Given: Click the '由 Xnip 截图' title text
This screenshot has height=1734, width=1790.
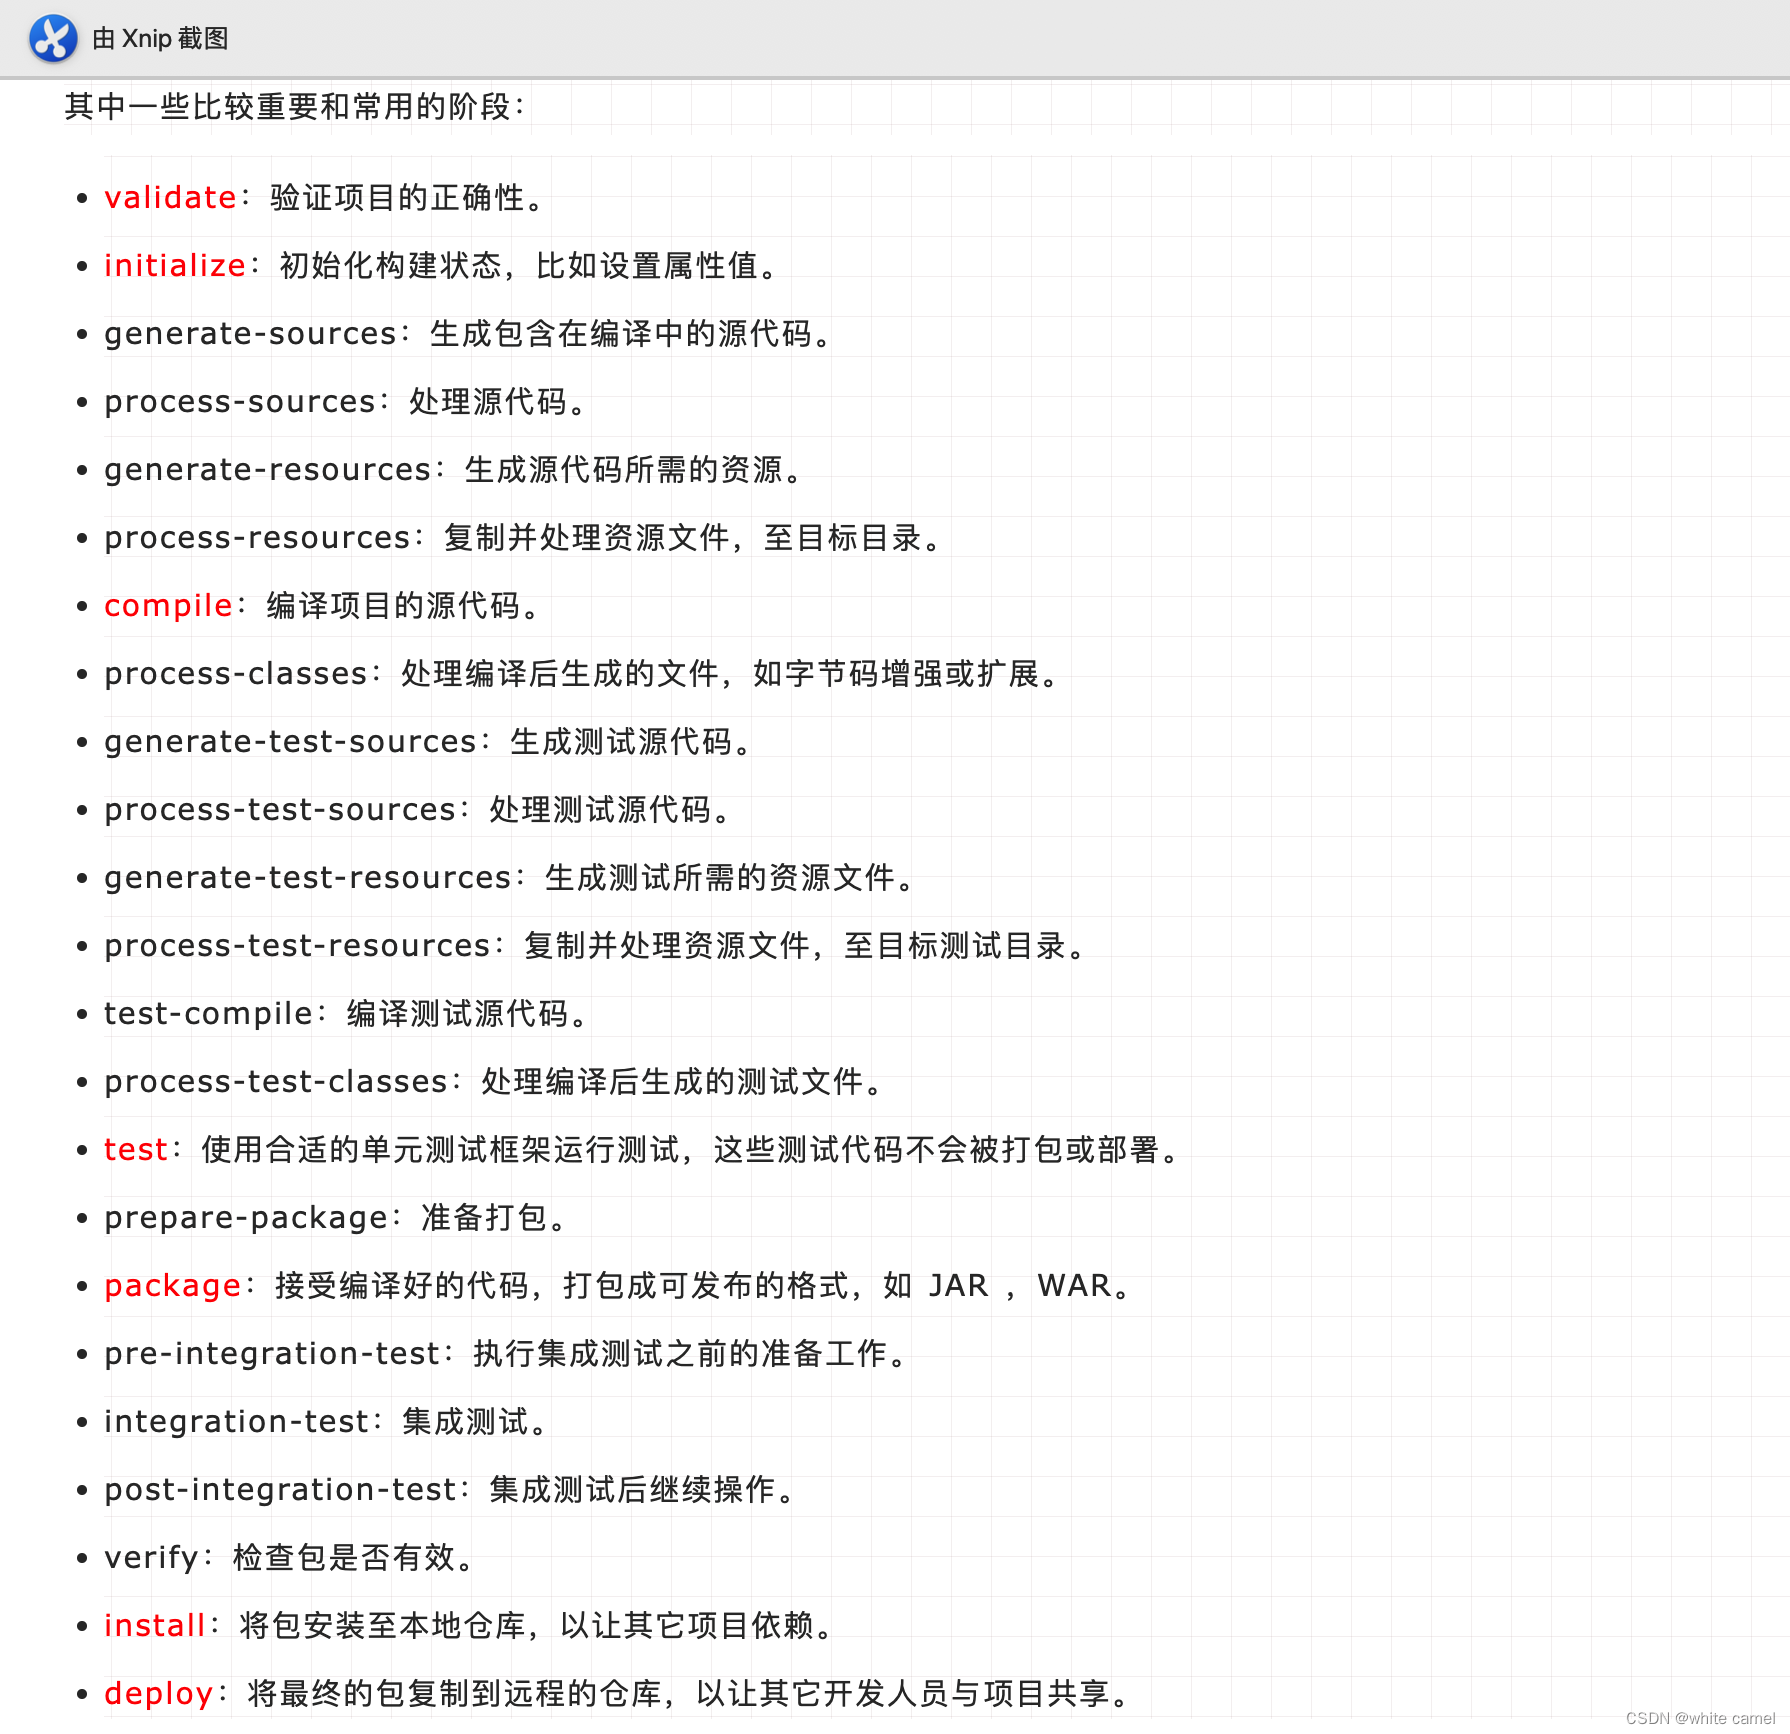Looking at the screenshot, I should pos(160,38).
